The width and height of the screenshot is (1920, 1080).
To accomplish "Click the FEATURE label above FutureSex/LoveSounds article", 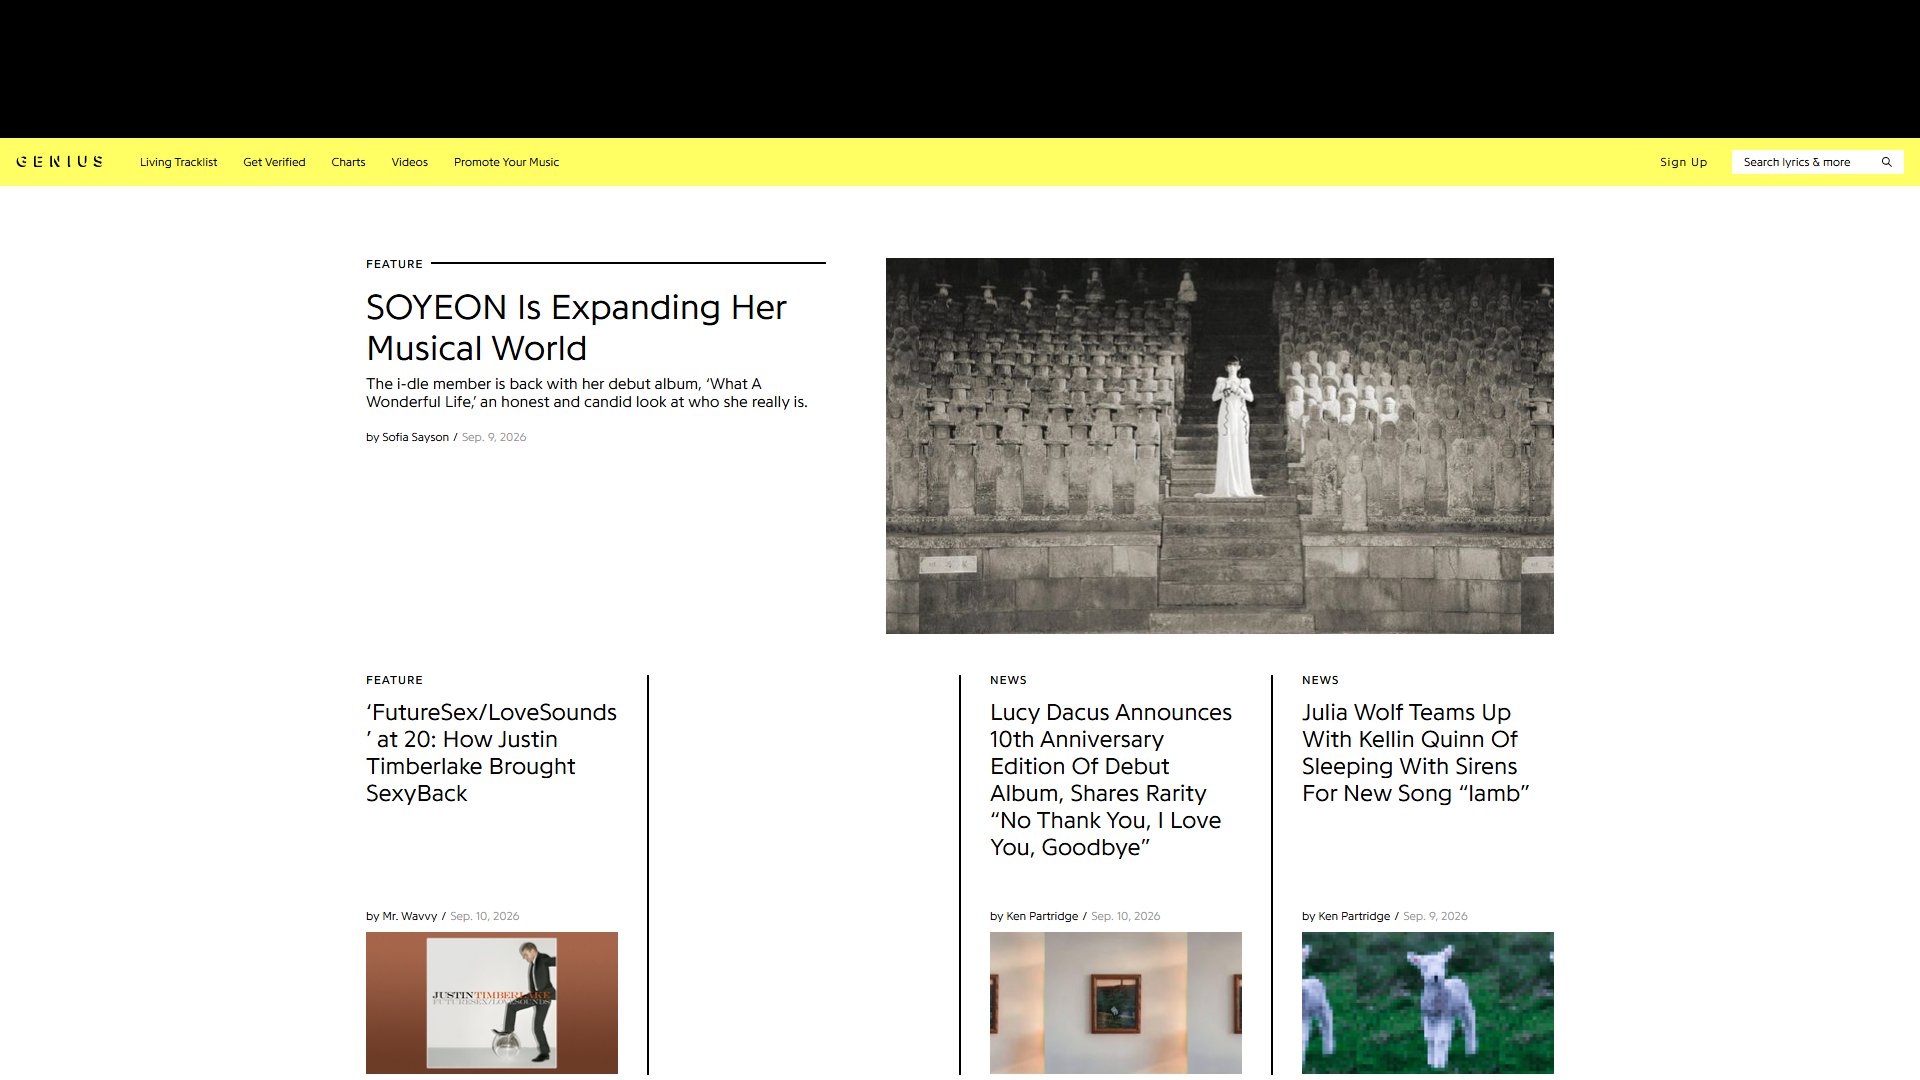I will pyautogui.click(x=394, y=680).
